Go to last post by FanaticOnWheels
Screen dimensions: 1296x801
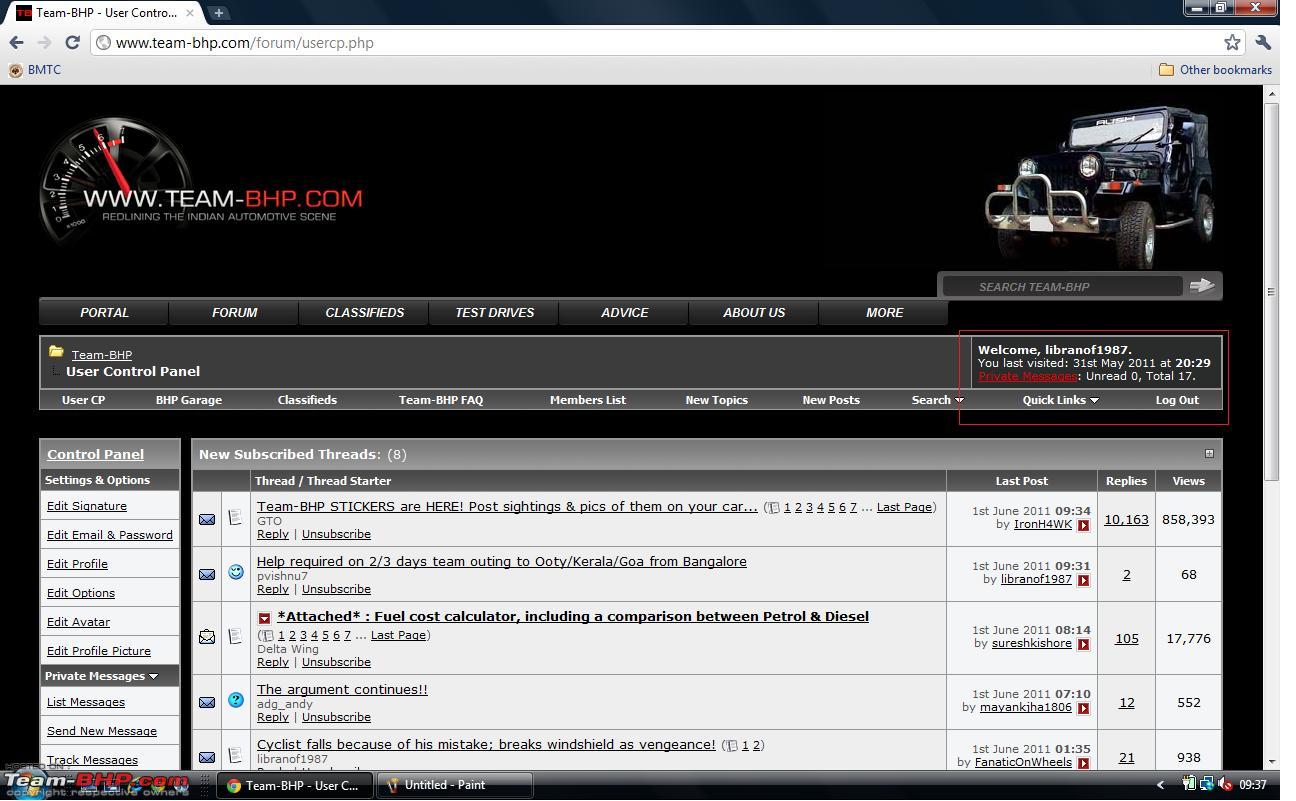tap(1083, 763)
